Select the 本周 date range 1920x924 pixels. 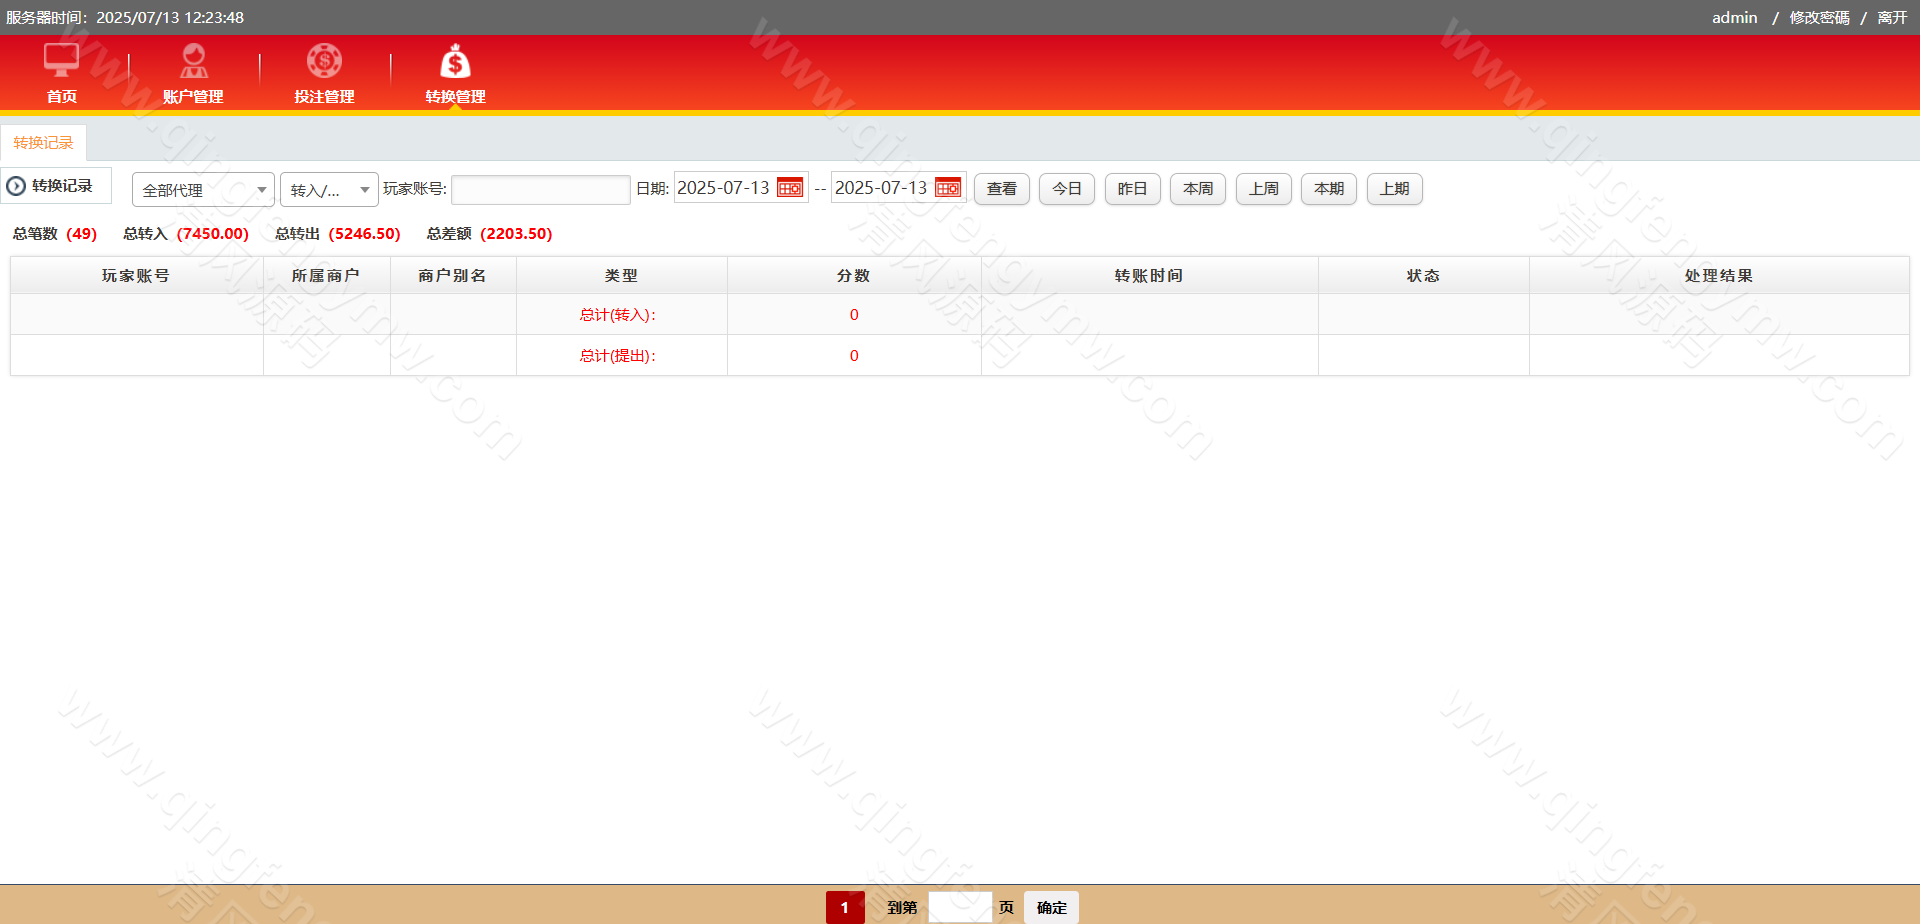pos(1198,189)
